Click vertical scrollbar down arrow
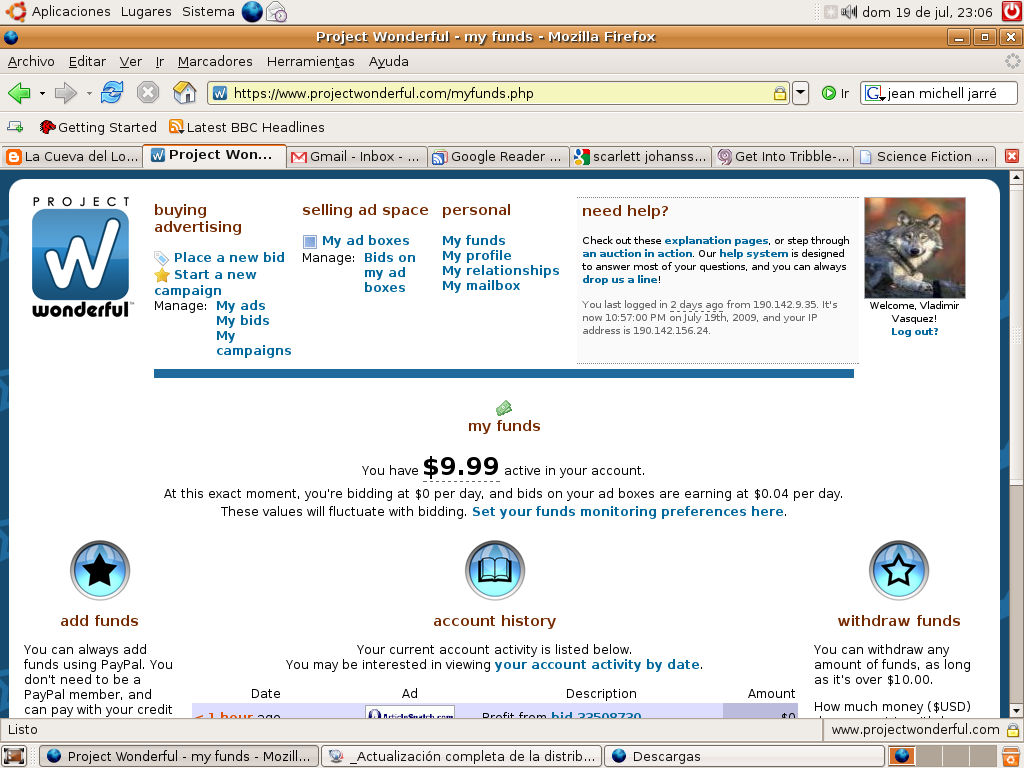Image resolution: width=1024 pixels, height=768 pixels. (1016, 711)
